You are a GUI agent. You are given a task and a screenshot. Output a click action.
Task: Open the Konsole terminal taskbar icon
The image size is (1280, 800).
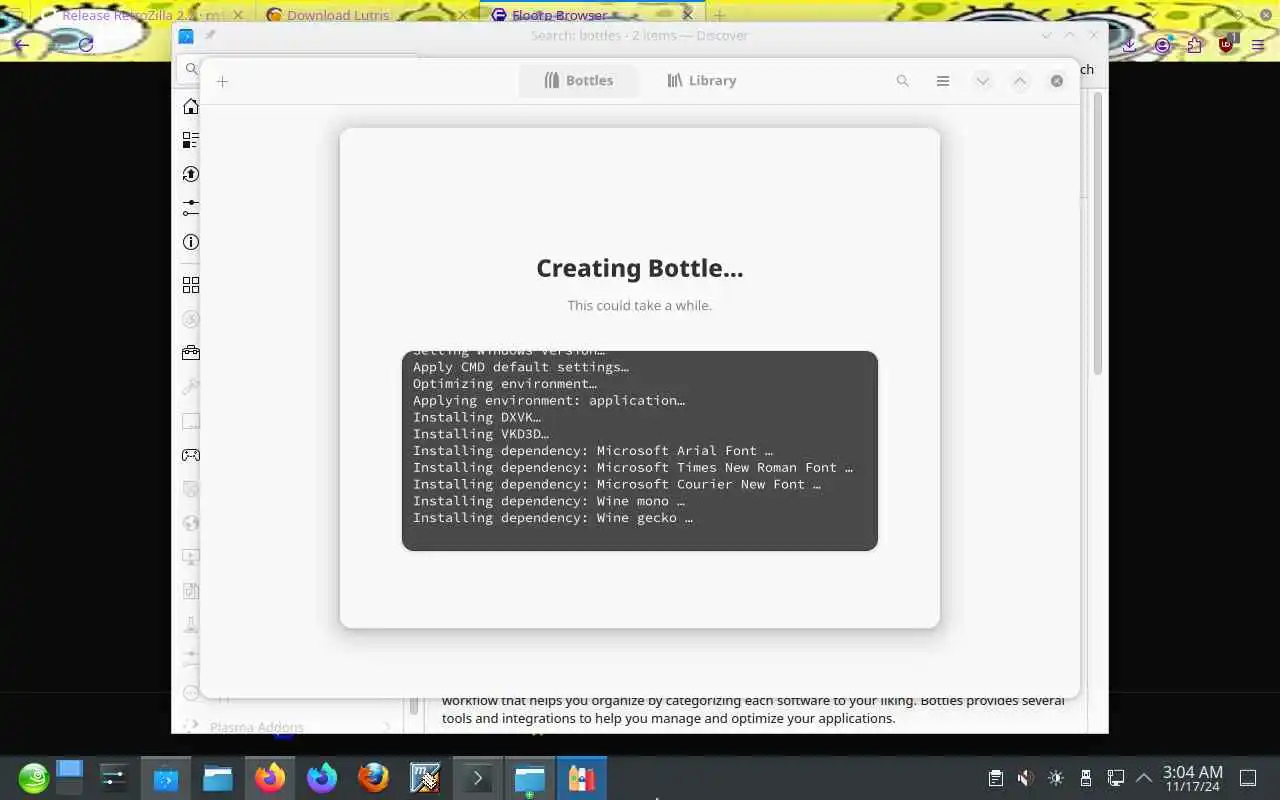(x=478, y=777)
